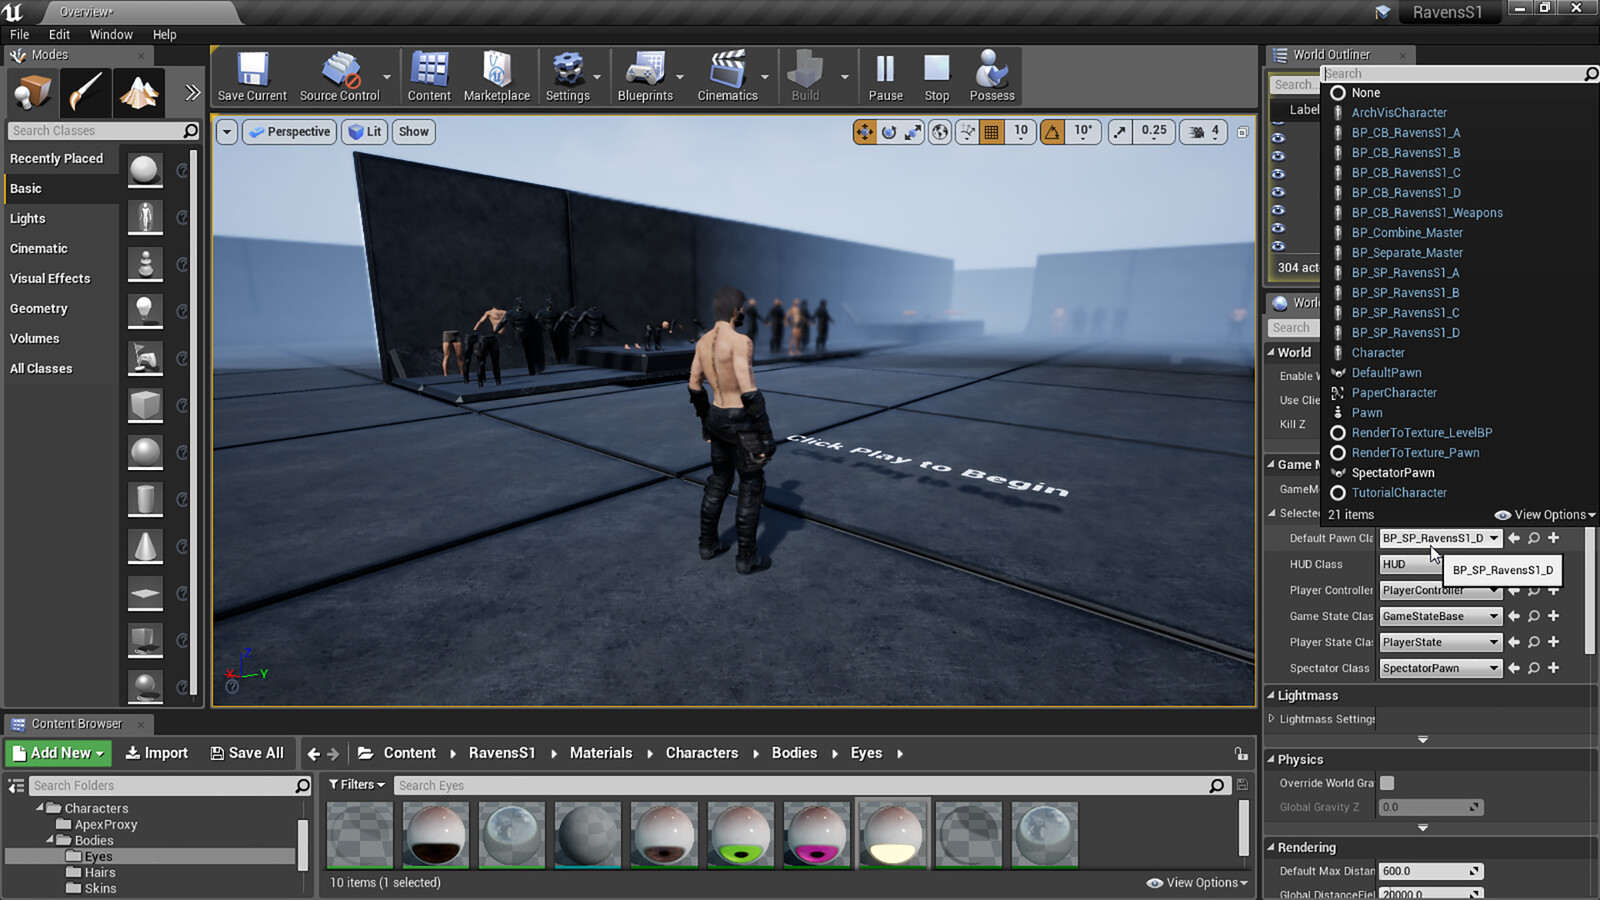Select the Landscape mode icon

coord(139,93)
